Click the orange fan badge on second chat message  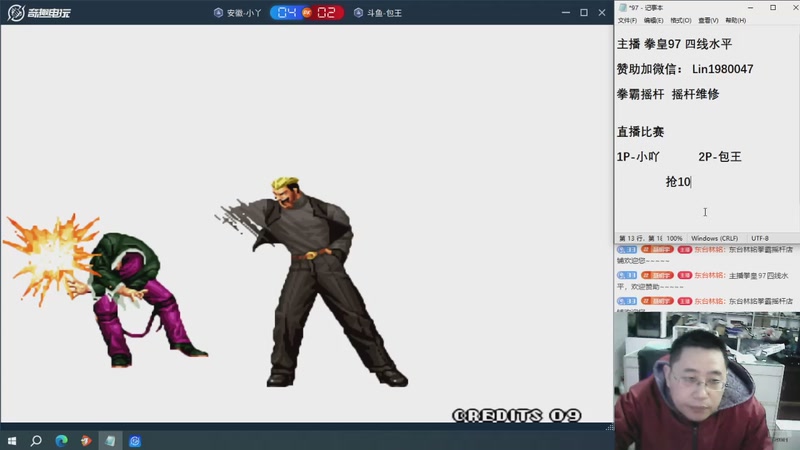[657, 276]
